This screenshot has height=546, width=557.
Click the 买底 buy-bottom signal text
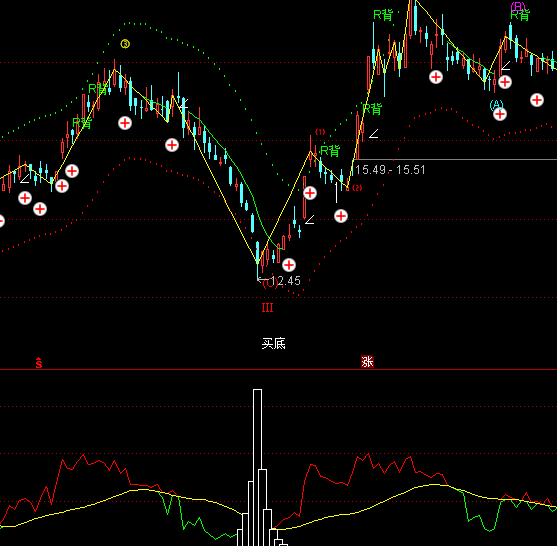click(x=274, y=344)
